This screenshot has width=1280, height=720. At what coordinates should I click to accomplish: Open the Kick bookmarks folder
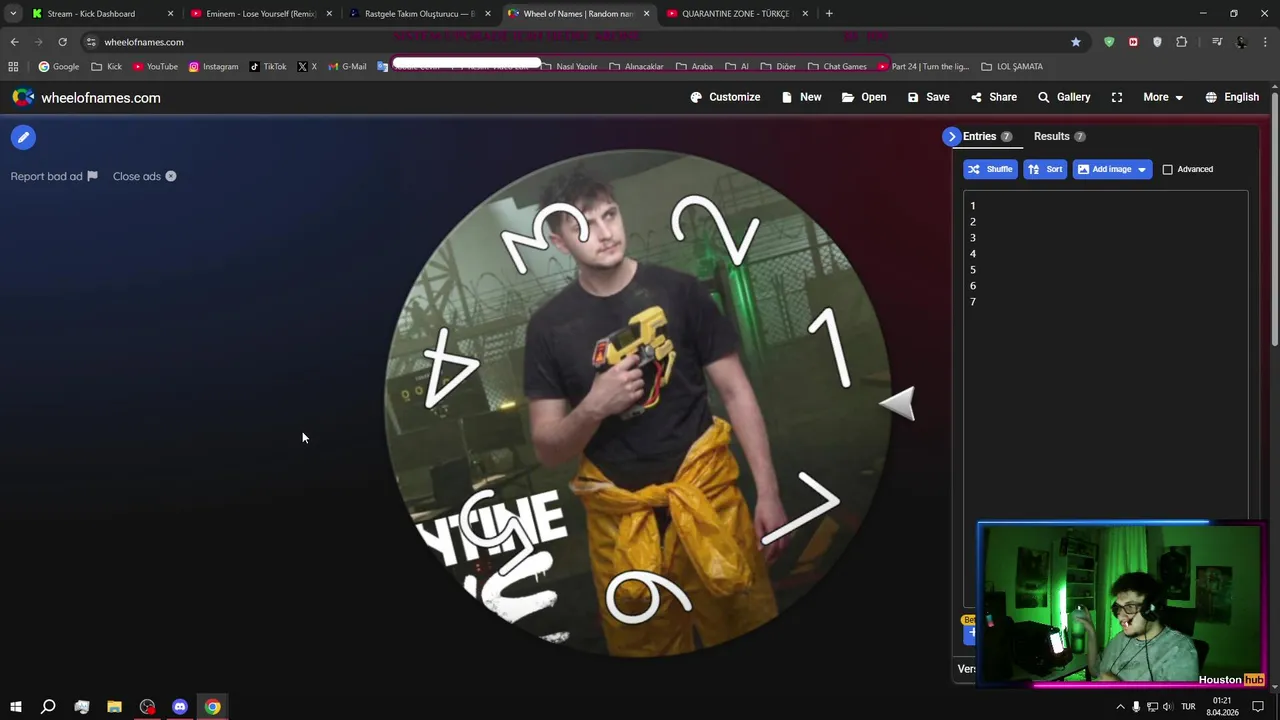(x=106, y=67)
